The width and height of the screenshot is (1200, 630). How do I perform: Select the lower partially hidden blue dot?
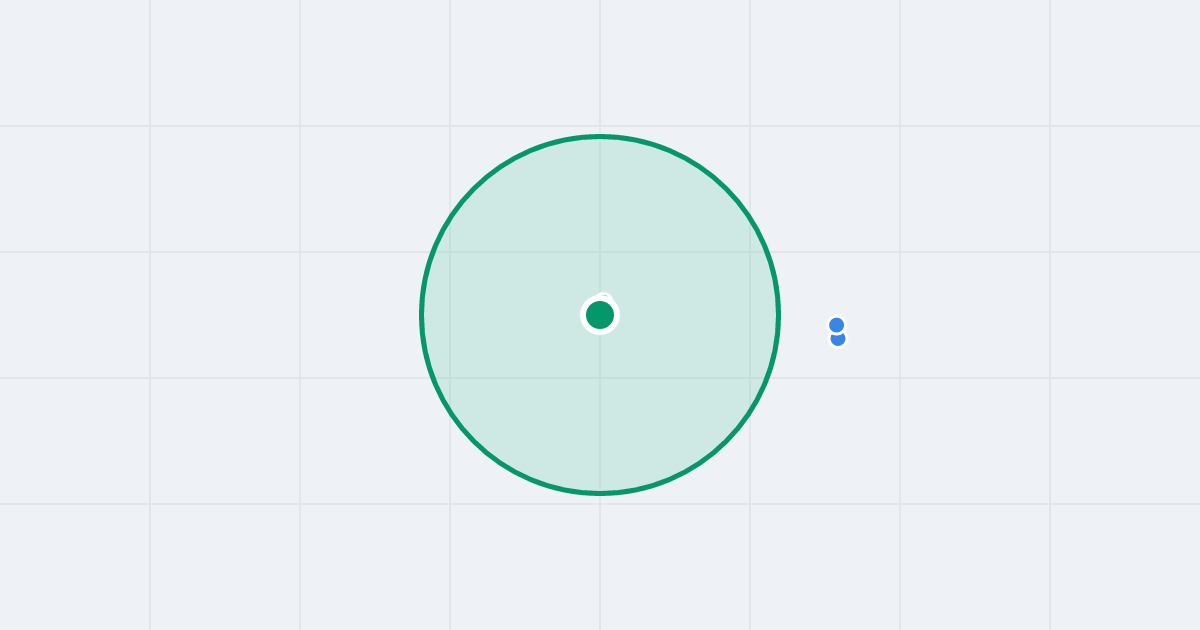838,340
